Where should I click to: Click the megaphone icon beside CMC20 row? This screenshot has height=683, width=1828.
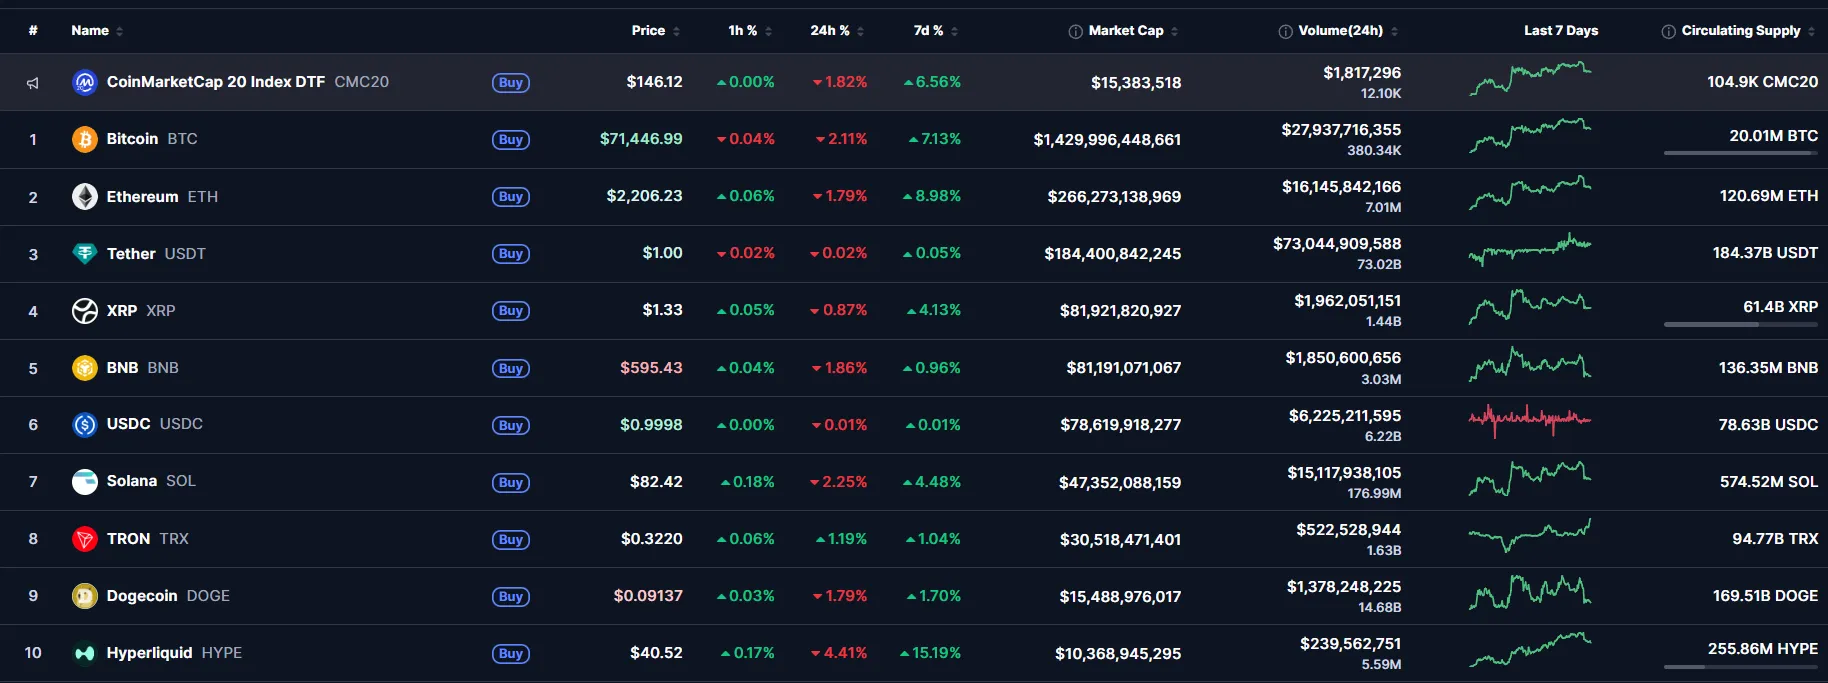[33, 83]
